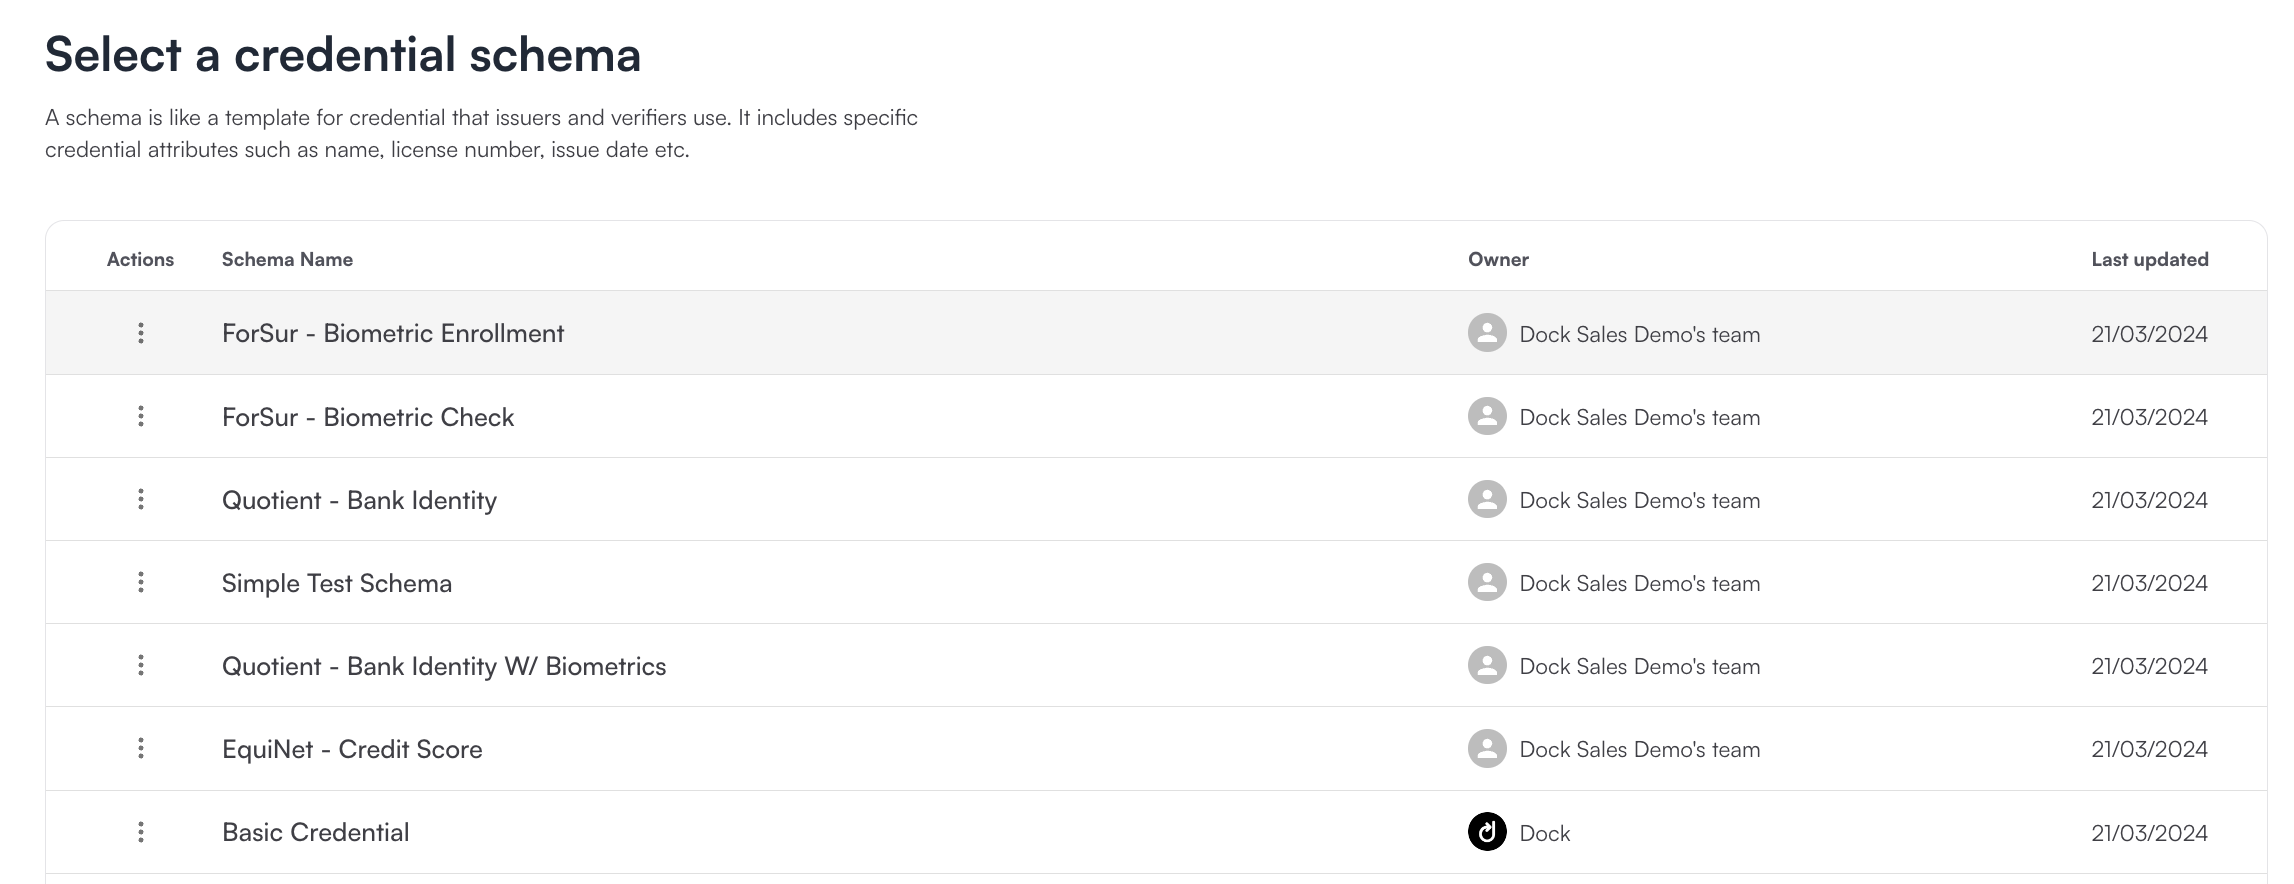Click the Last updated column header
This screenshot has width=2294, height=884.
[2149, 259]
